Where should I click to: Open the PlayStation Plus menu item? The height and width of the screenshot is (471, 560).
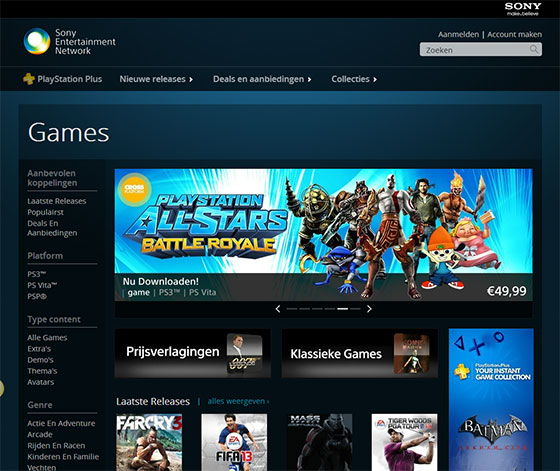pos(63,79)
